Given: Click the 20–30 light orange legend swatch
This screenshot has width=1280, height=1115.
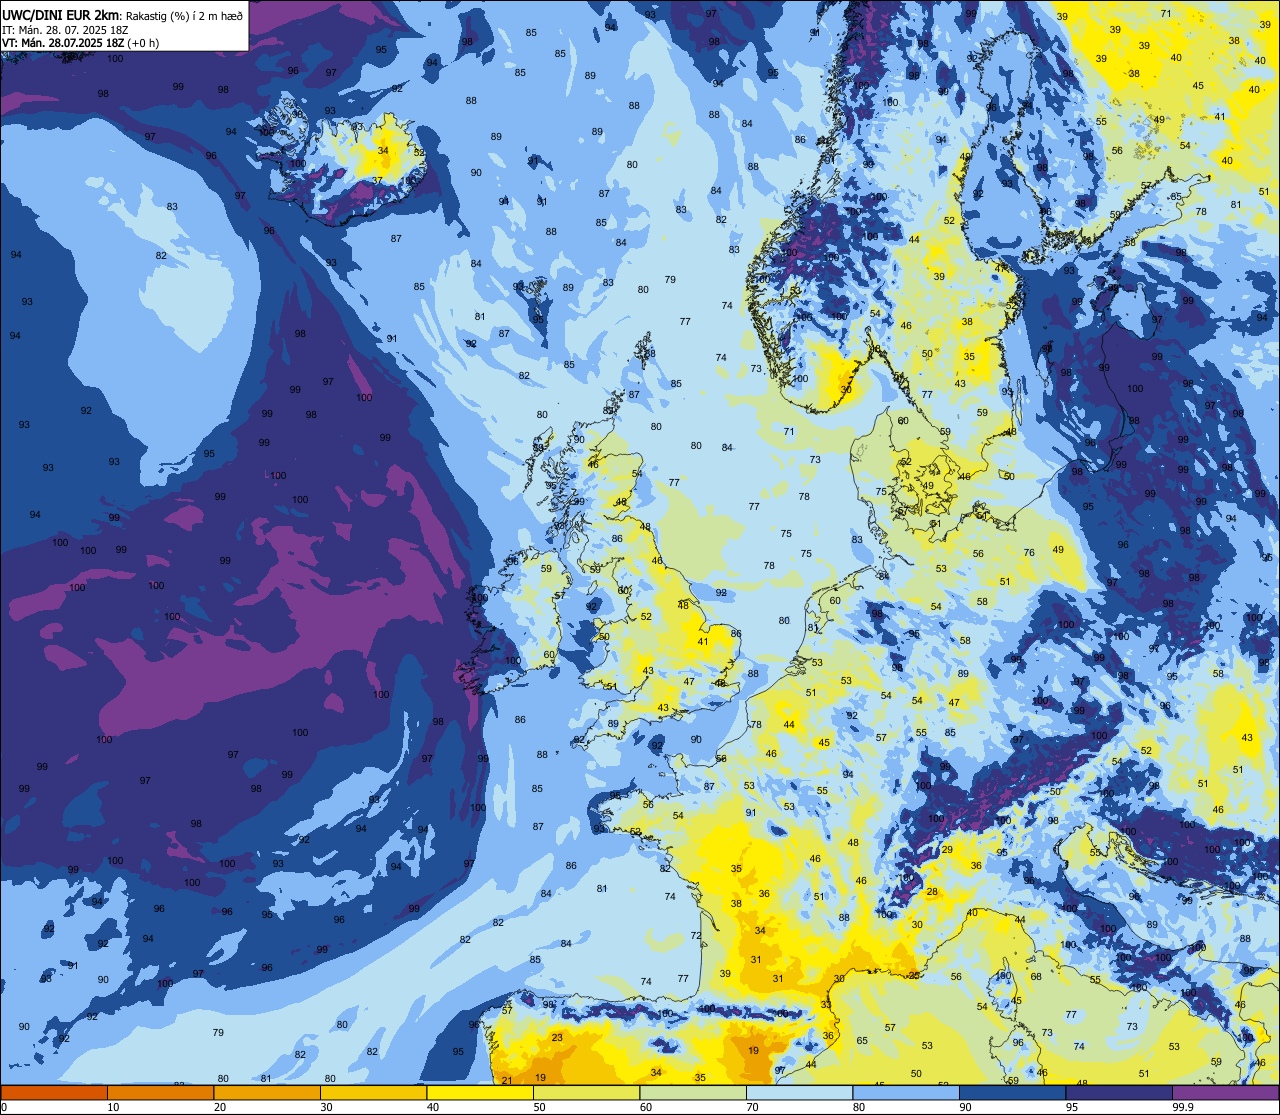Looking at the screenshot, I should click(x=267, y=1092).
